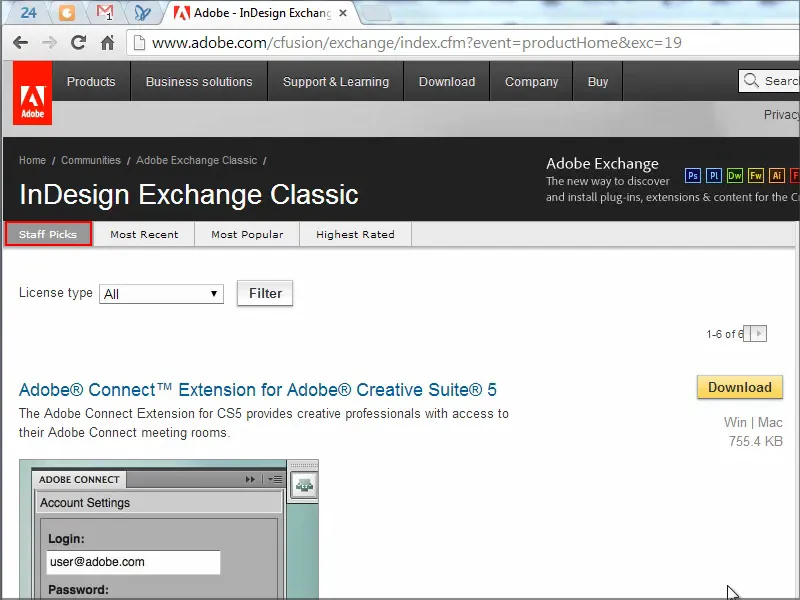This screenshot has height=600, width=800.
Task: Click the Adobe Exchange heading link
Action: [602, 164]
